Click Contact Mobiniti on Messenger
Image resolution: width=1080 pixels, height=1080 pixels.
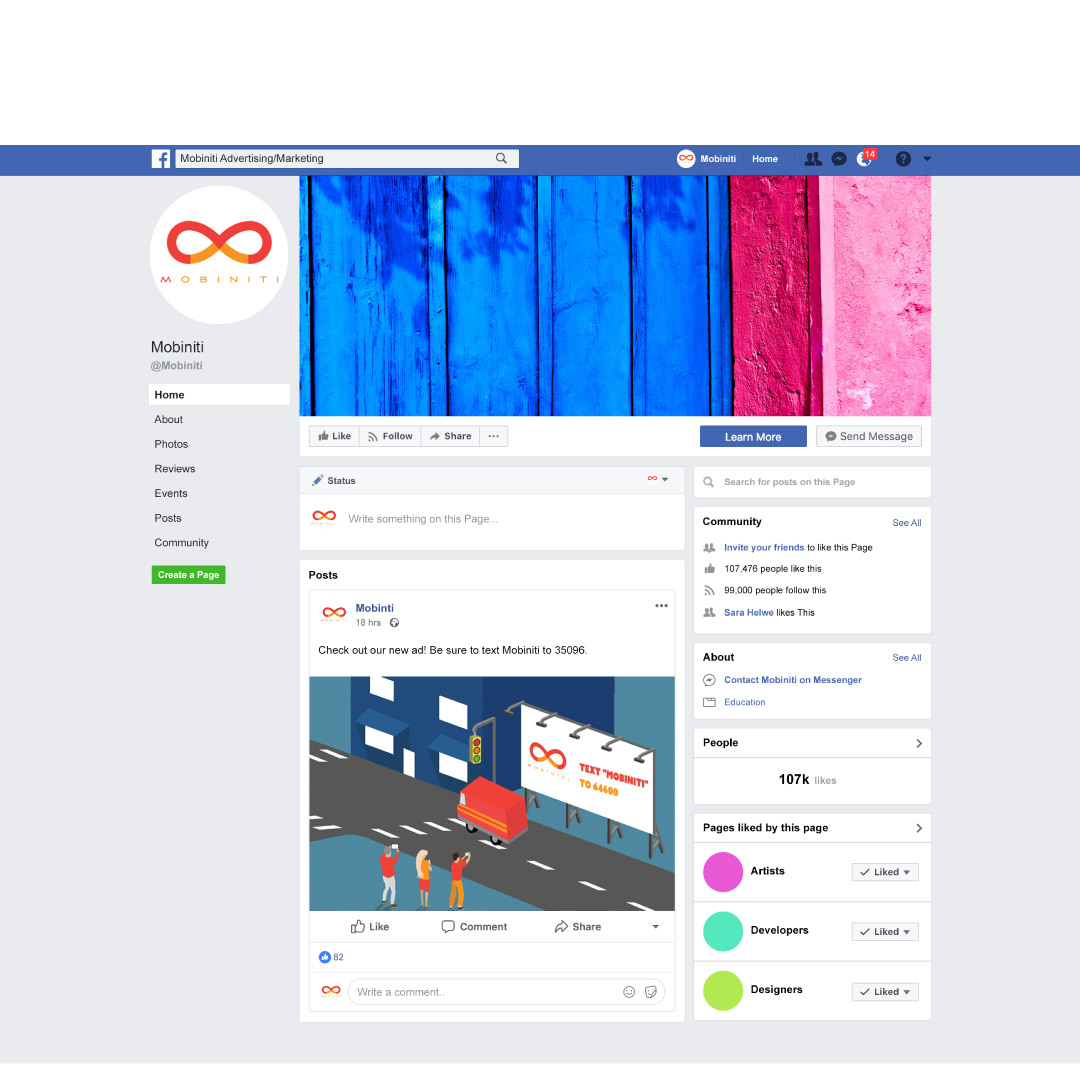coord(793,680)
